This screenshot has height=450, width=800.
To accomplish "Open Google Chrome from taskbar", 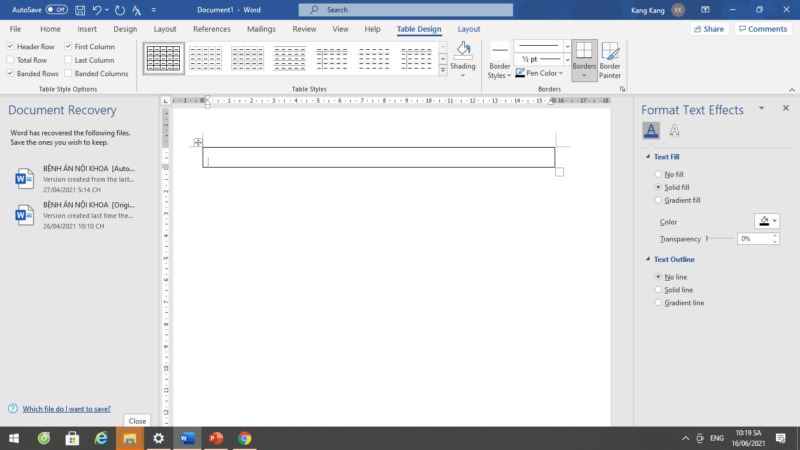I will pos(244,438).
